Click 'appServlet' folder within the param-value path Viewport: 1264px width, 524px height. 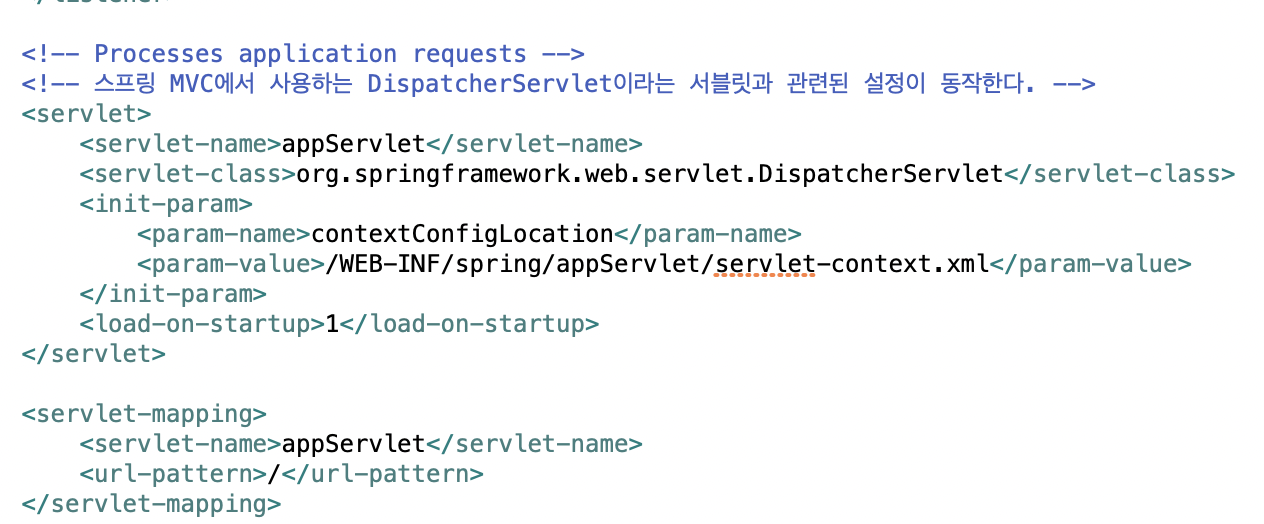(628, 264)
